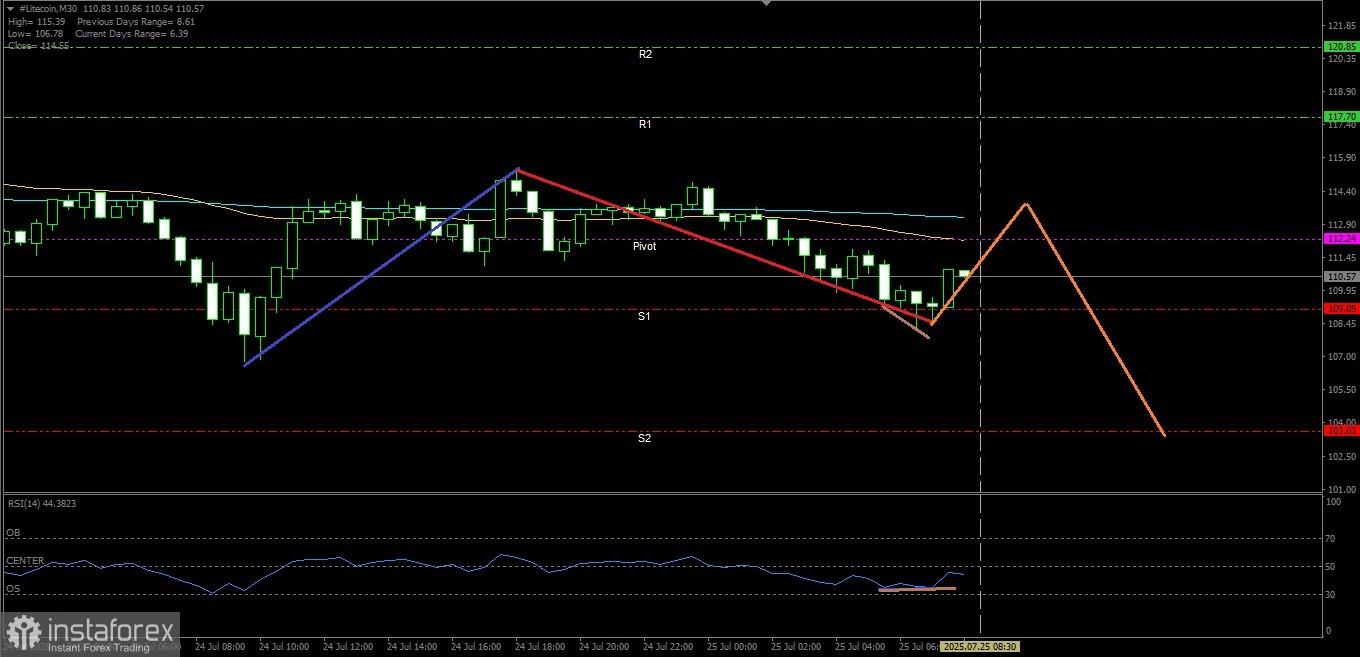Select the orange forecast peak line
The width and height of the screenshot is (1360, 657).
[x=1026, y=205]
